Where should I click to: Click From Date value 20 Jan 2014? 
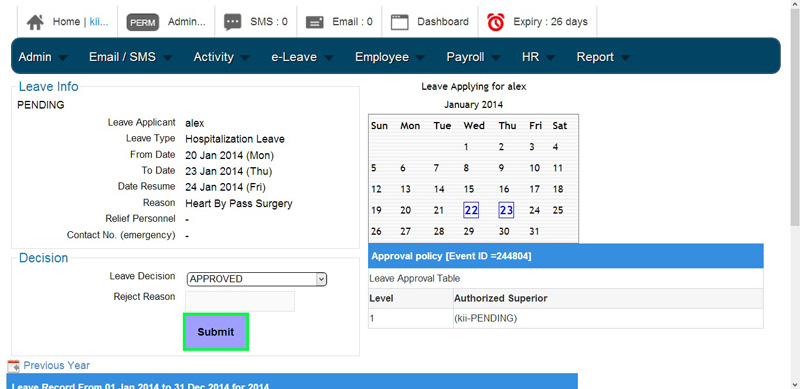tap(230, 155)
